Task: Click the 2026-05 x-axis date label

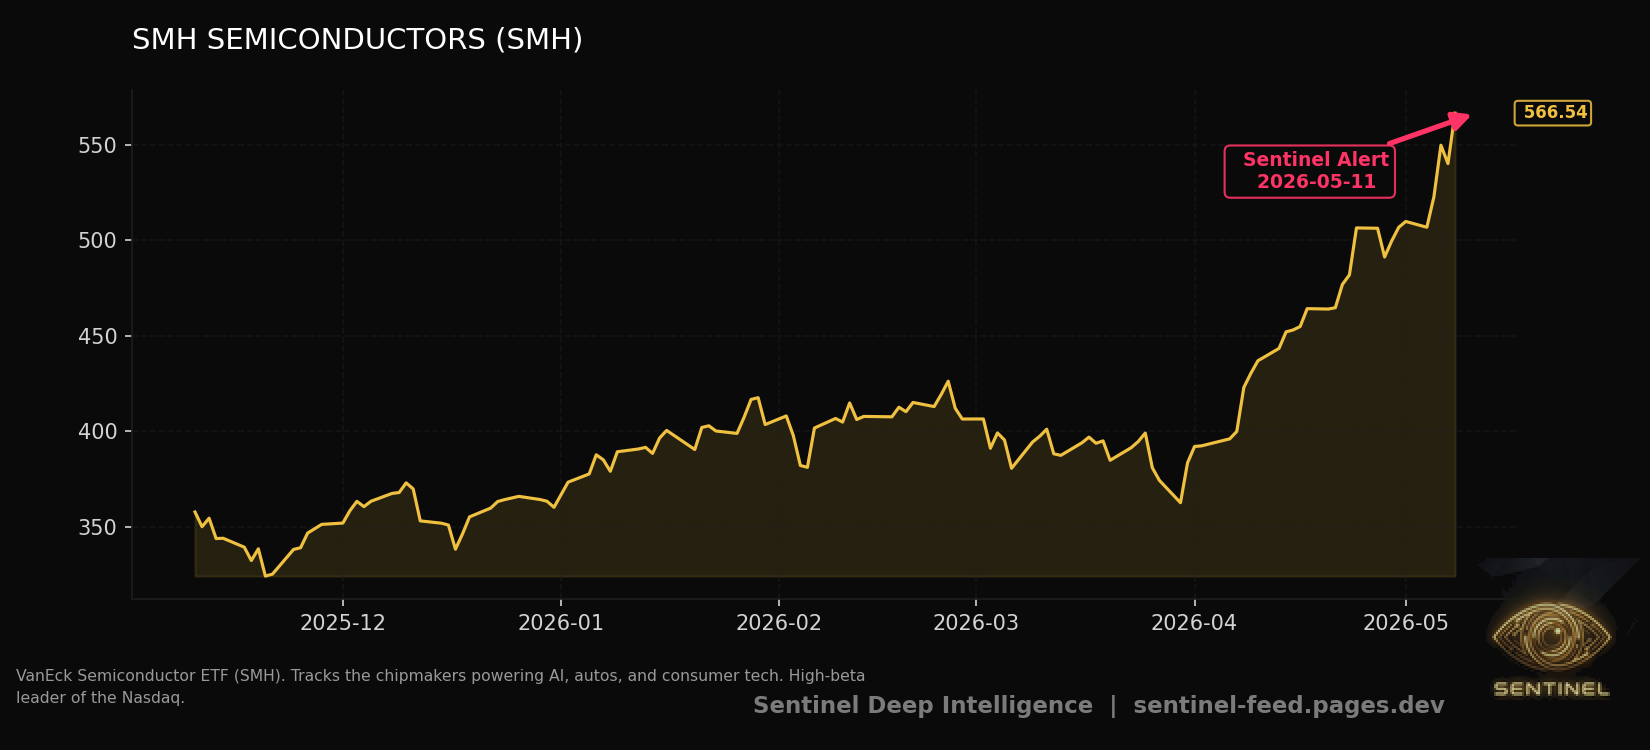Action: tap(1406, 624)
